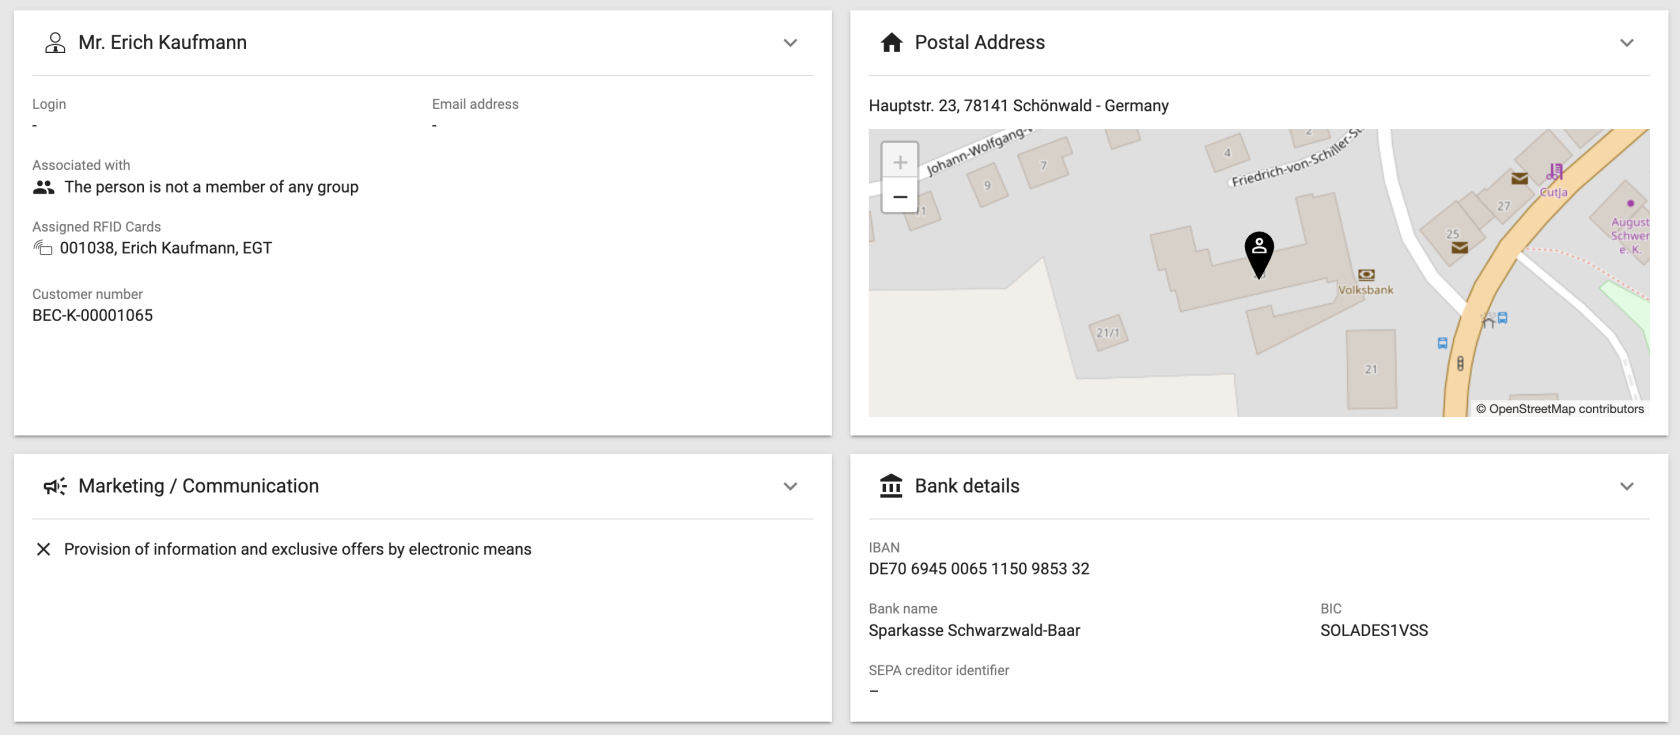Click the Friedrich-von-Schiller street label on map
The height and width of the screenshot is (735, 1680).
[1297, 159]
